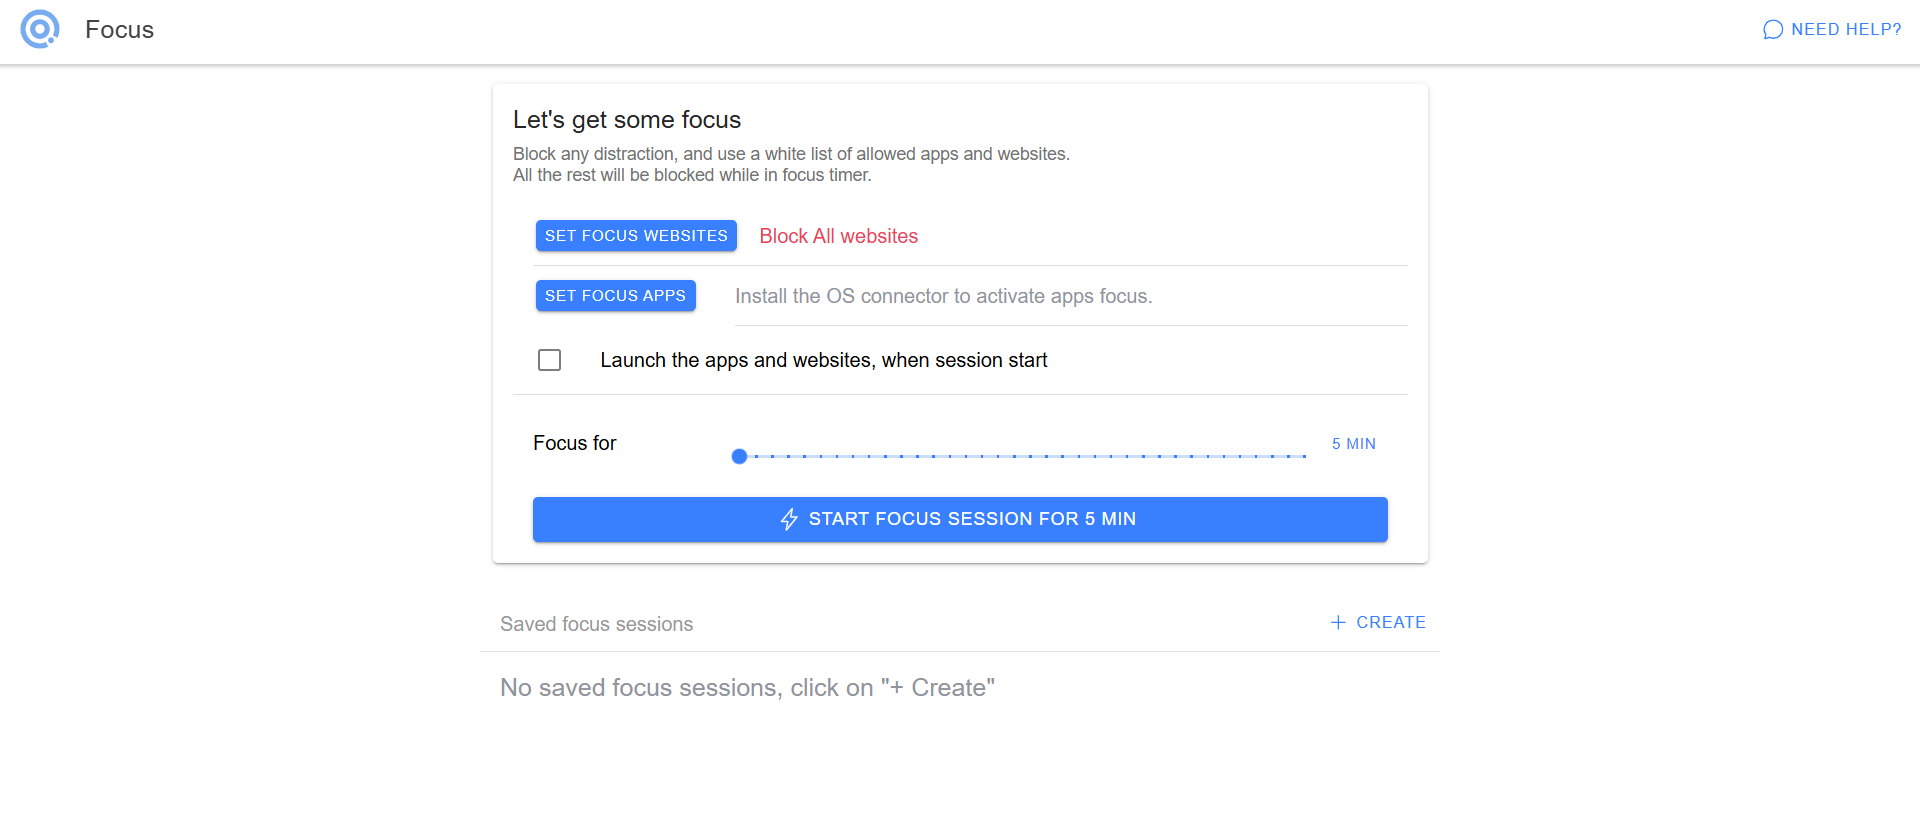Click SET FOCUS APPS
The width and height of the screenshot is (1920, 832).
615,295
